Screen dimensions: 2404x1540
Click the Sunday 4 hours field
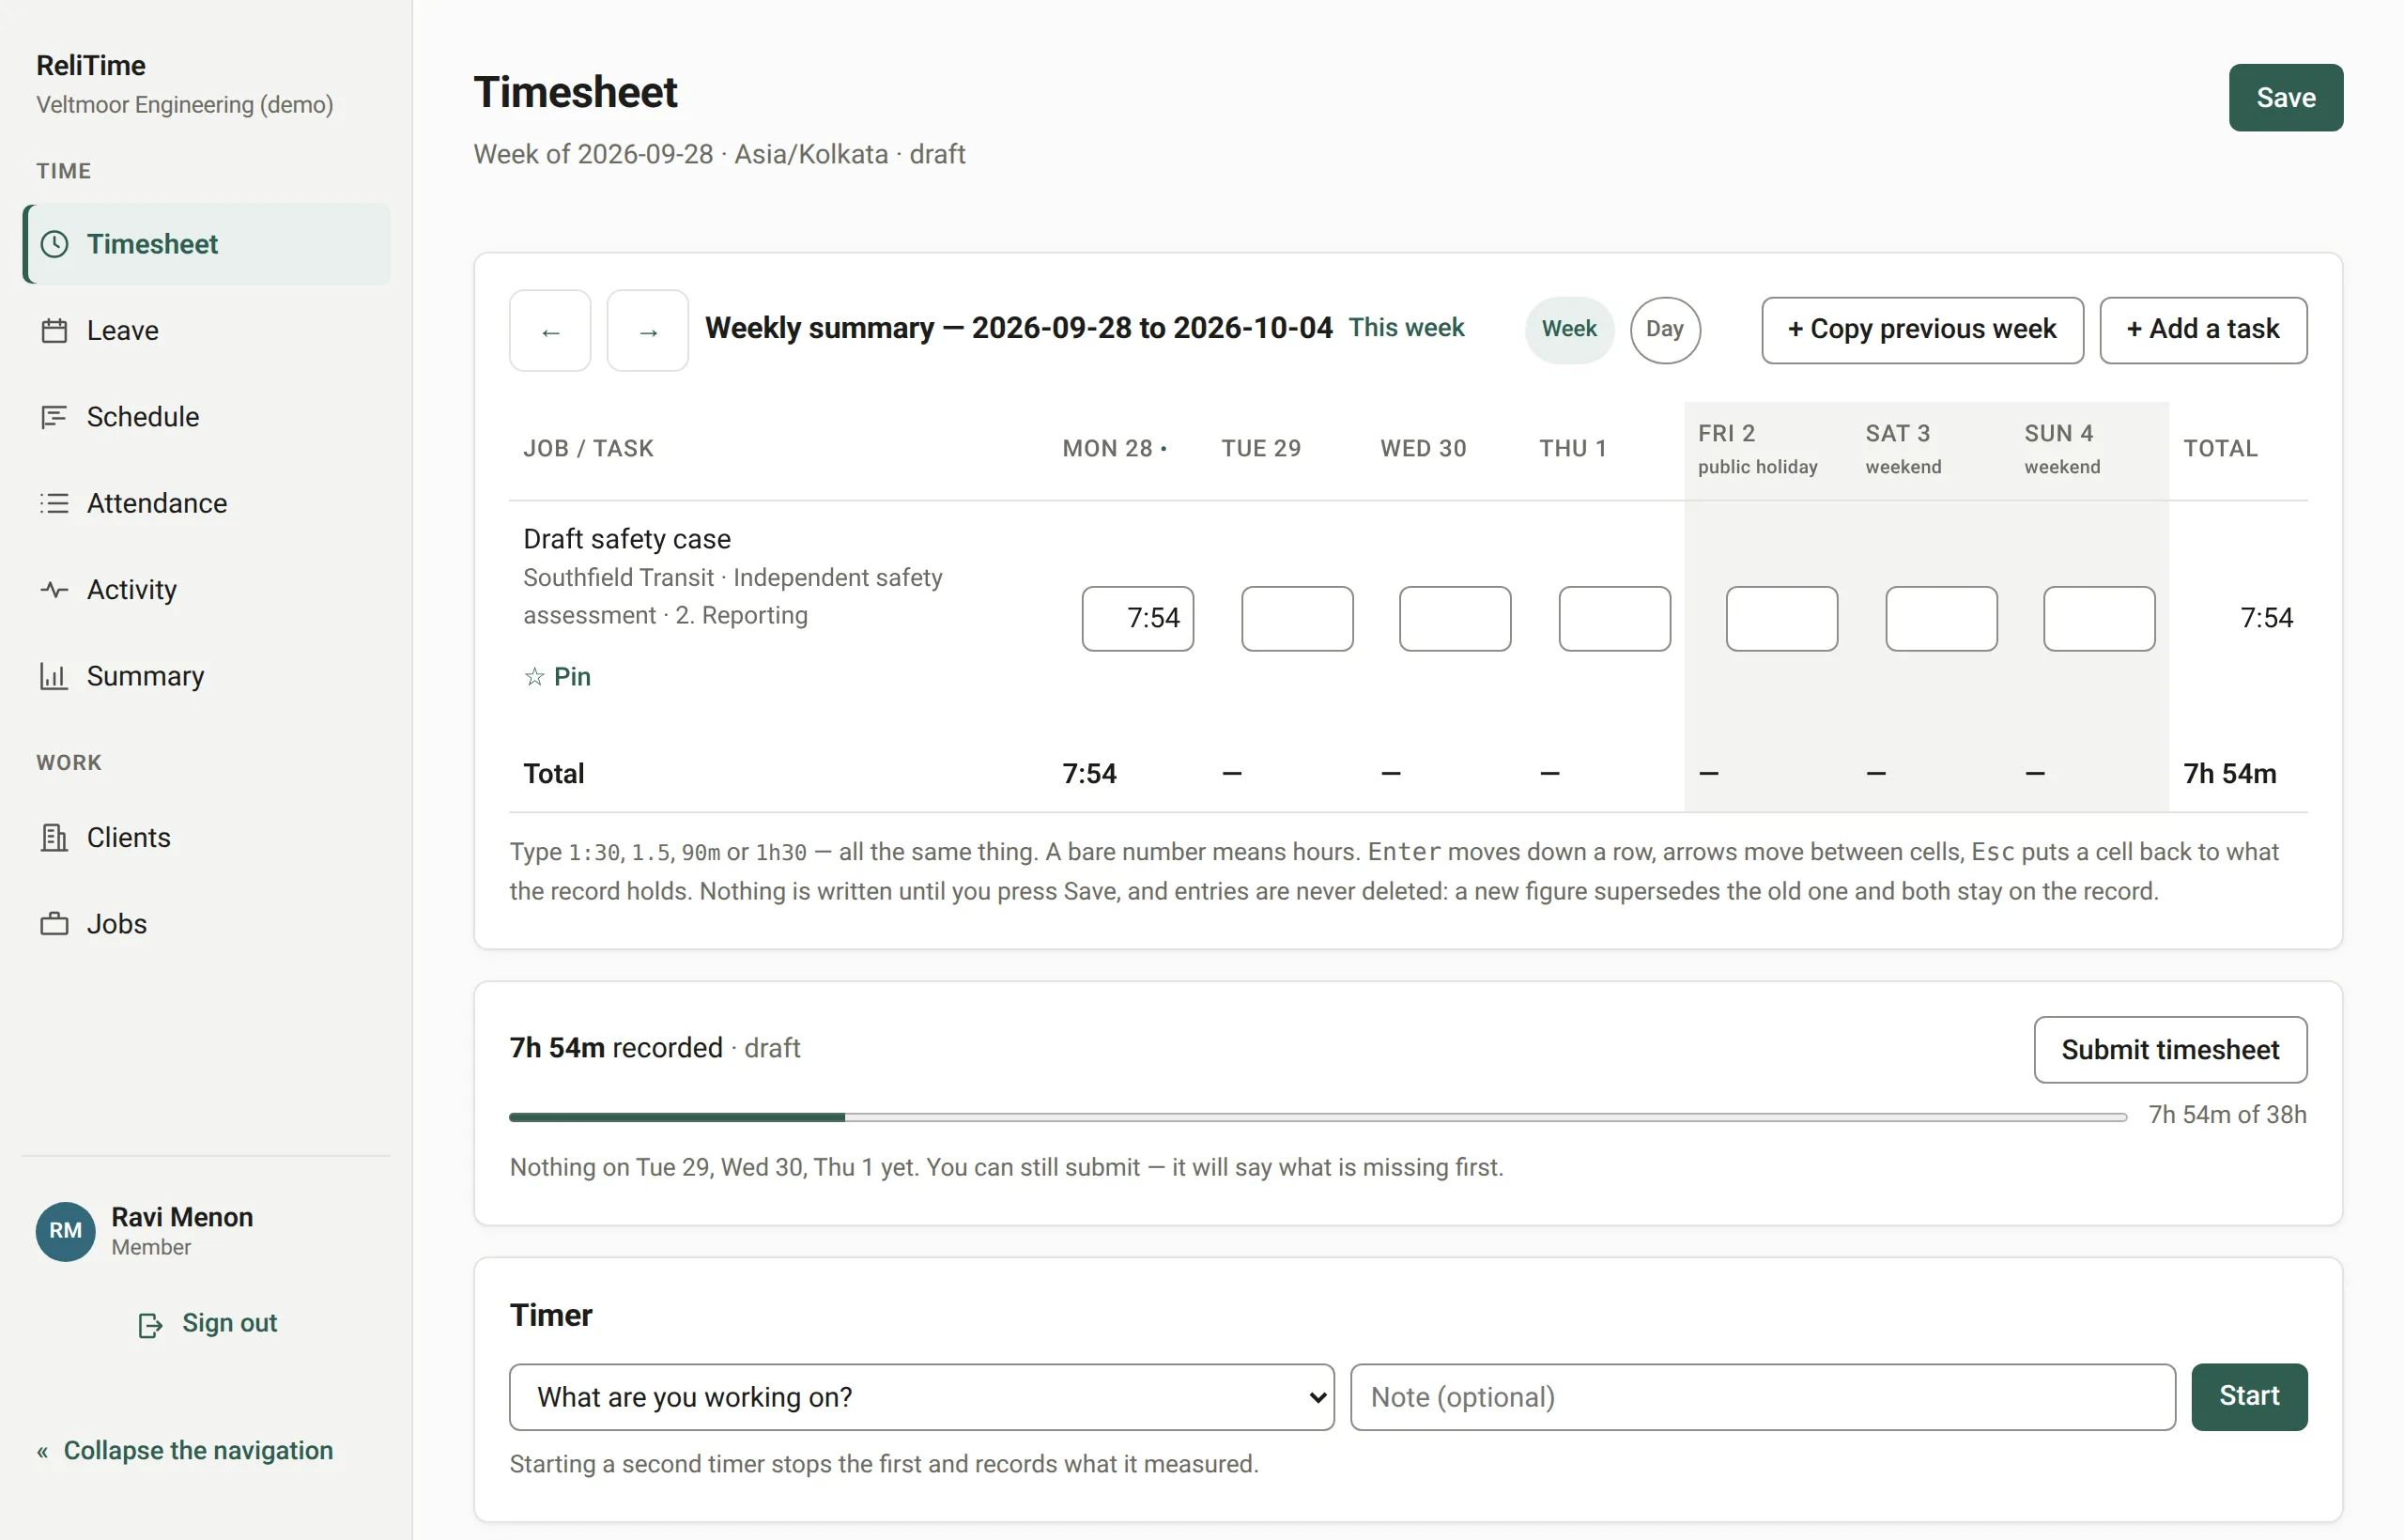pyautogui.click(x=2099, y=619)
